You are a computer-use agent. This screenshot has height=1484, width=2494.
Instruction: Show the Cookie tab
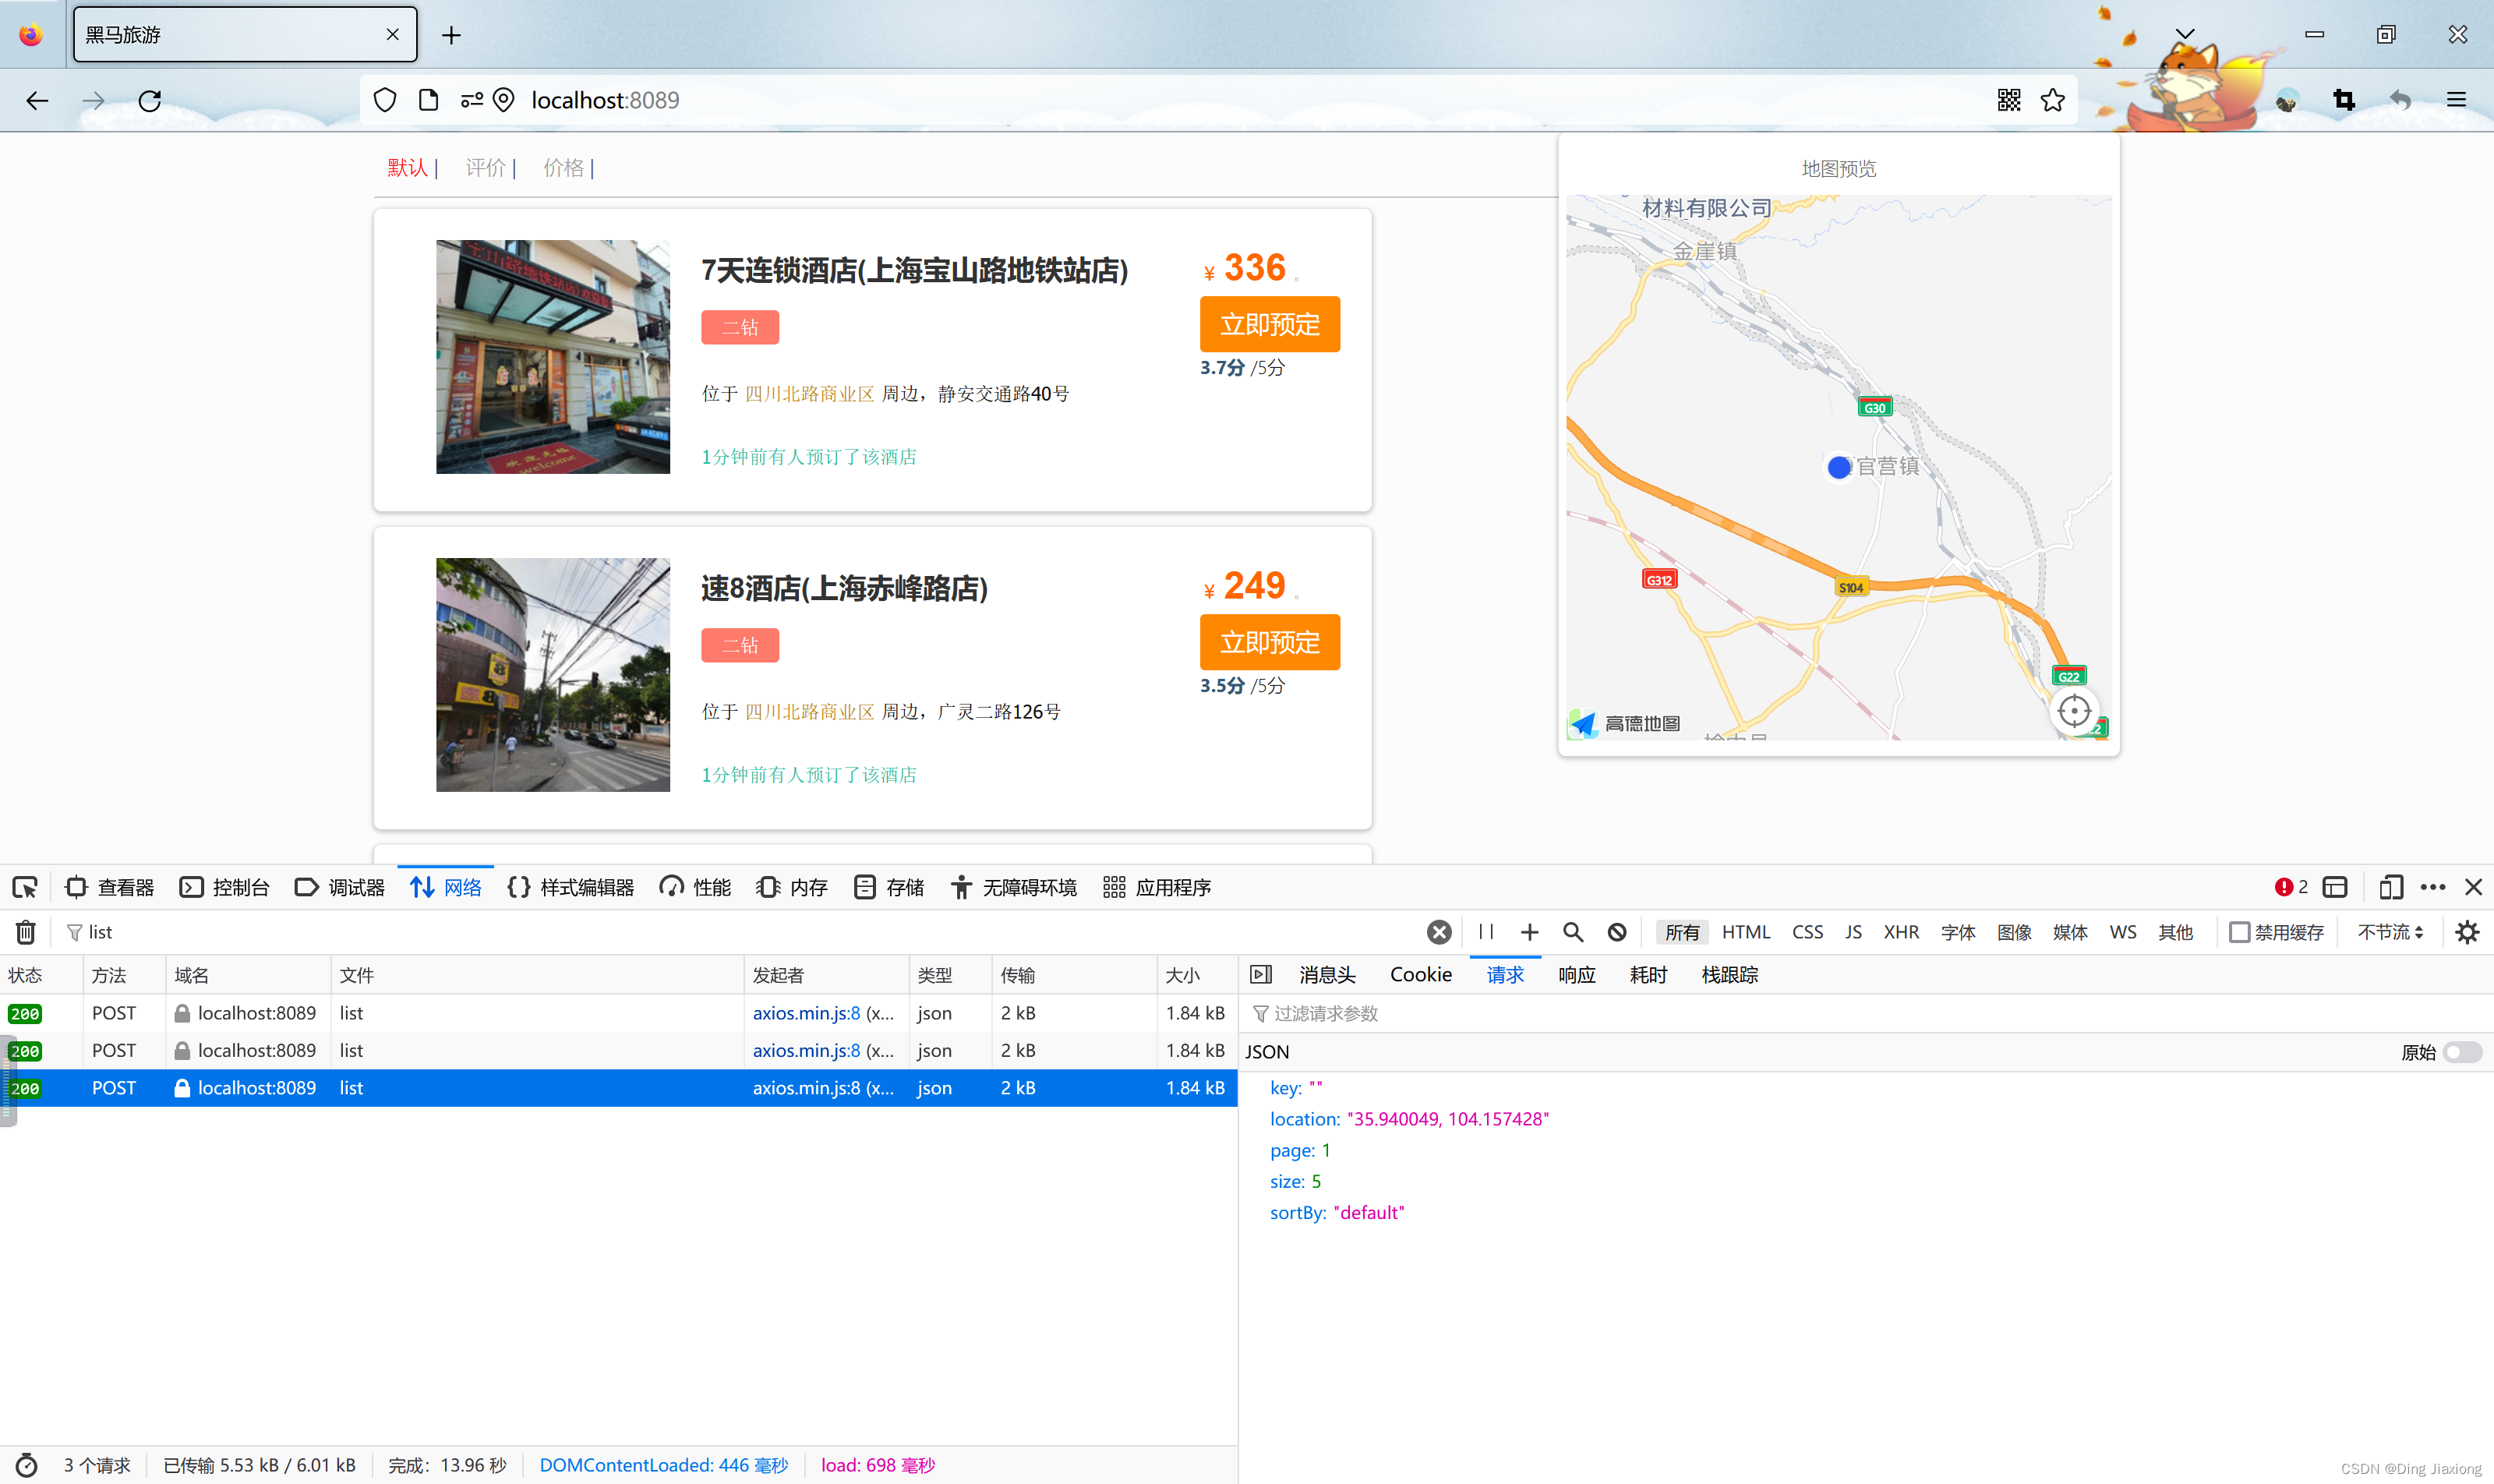1421,975
